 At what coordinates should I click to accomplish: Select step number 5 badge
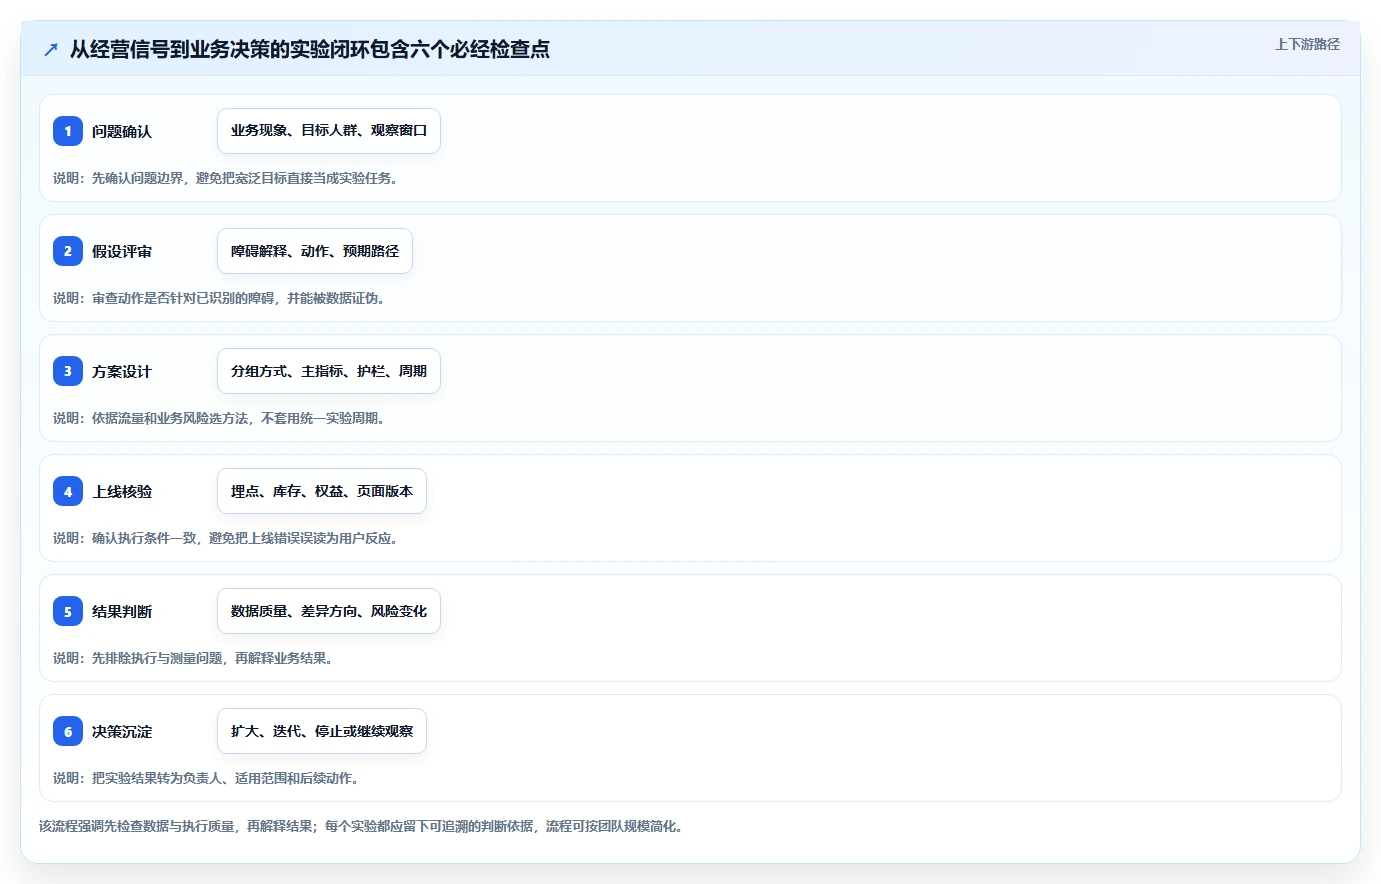(68, 611)
